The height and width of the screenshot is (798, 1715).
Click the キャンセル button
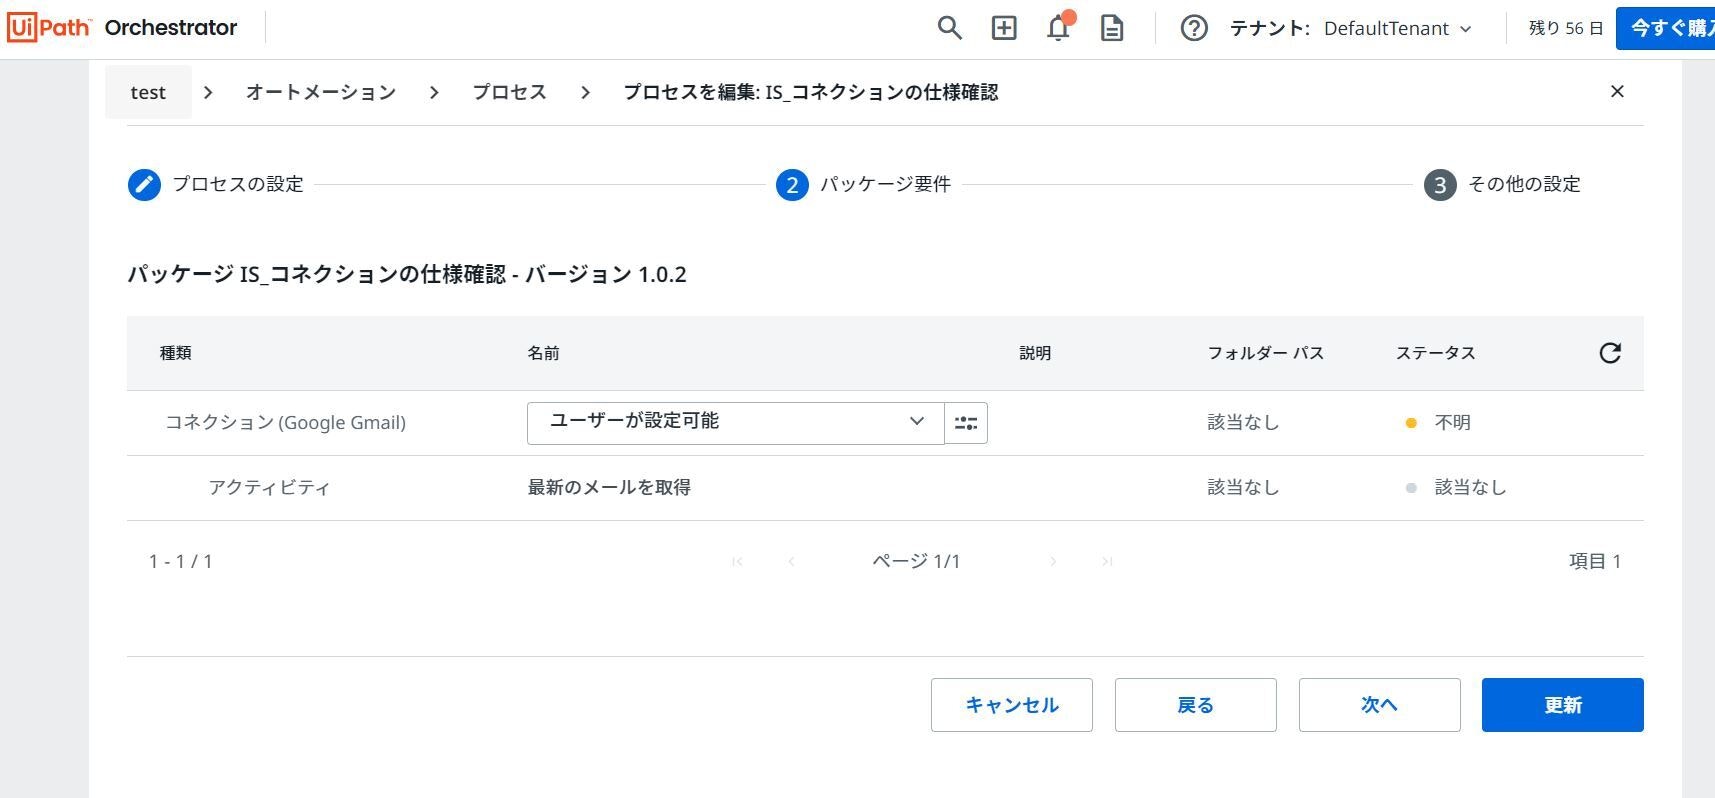pos(1012,705)
